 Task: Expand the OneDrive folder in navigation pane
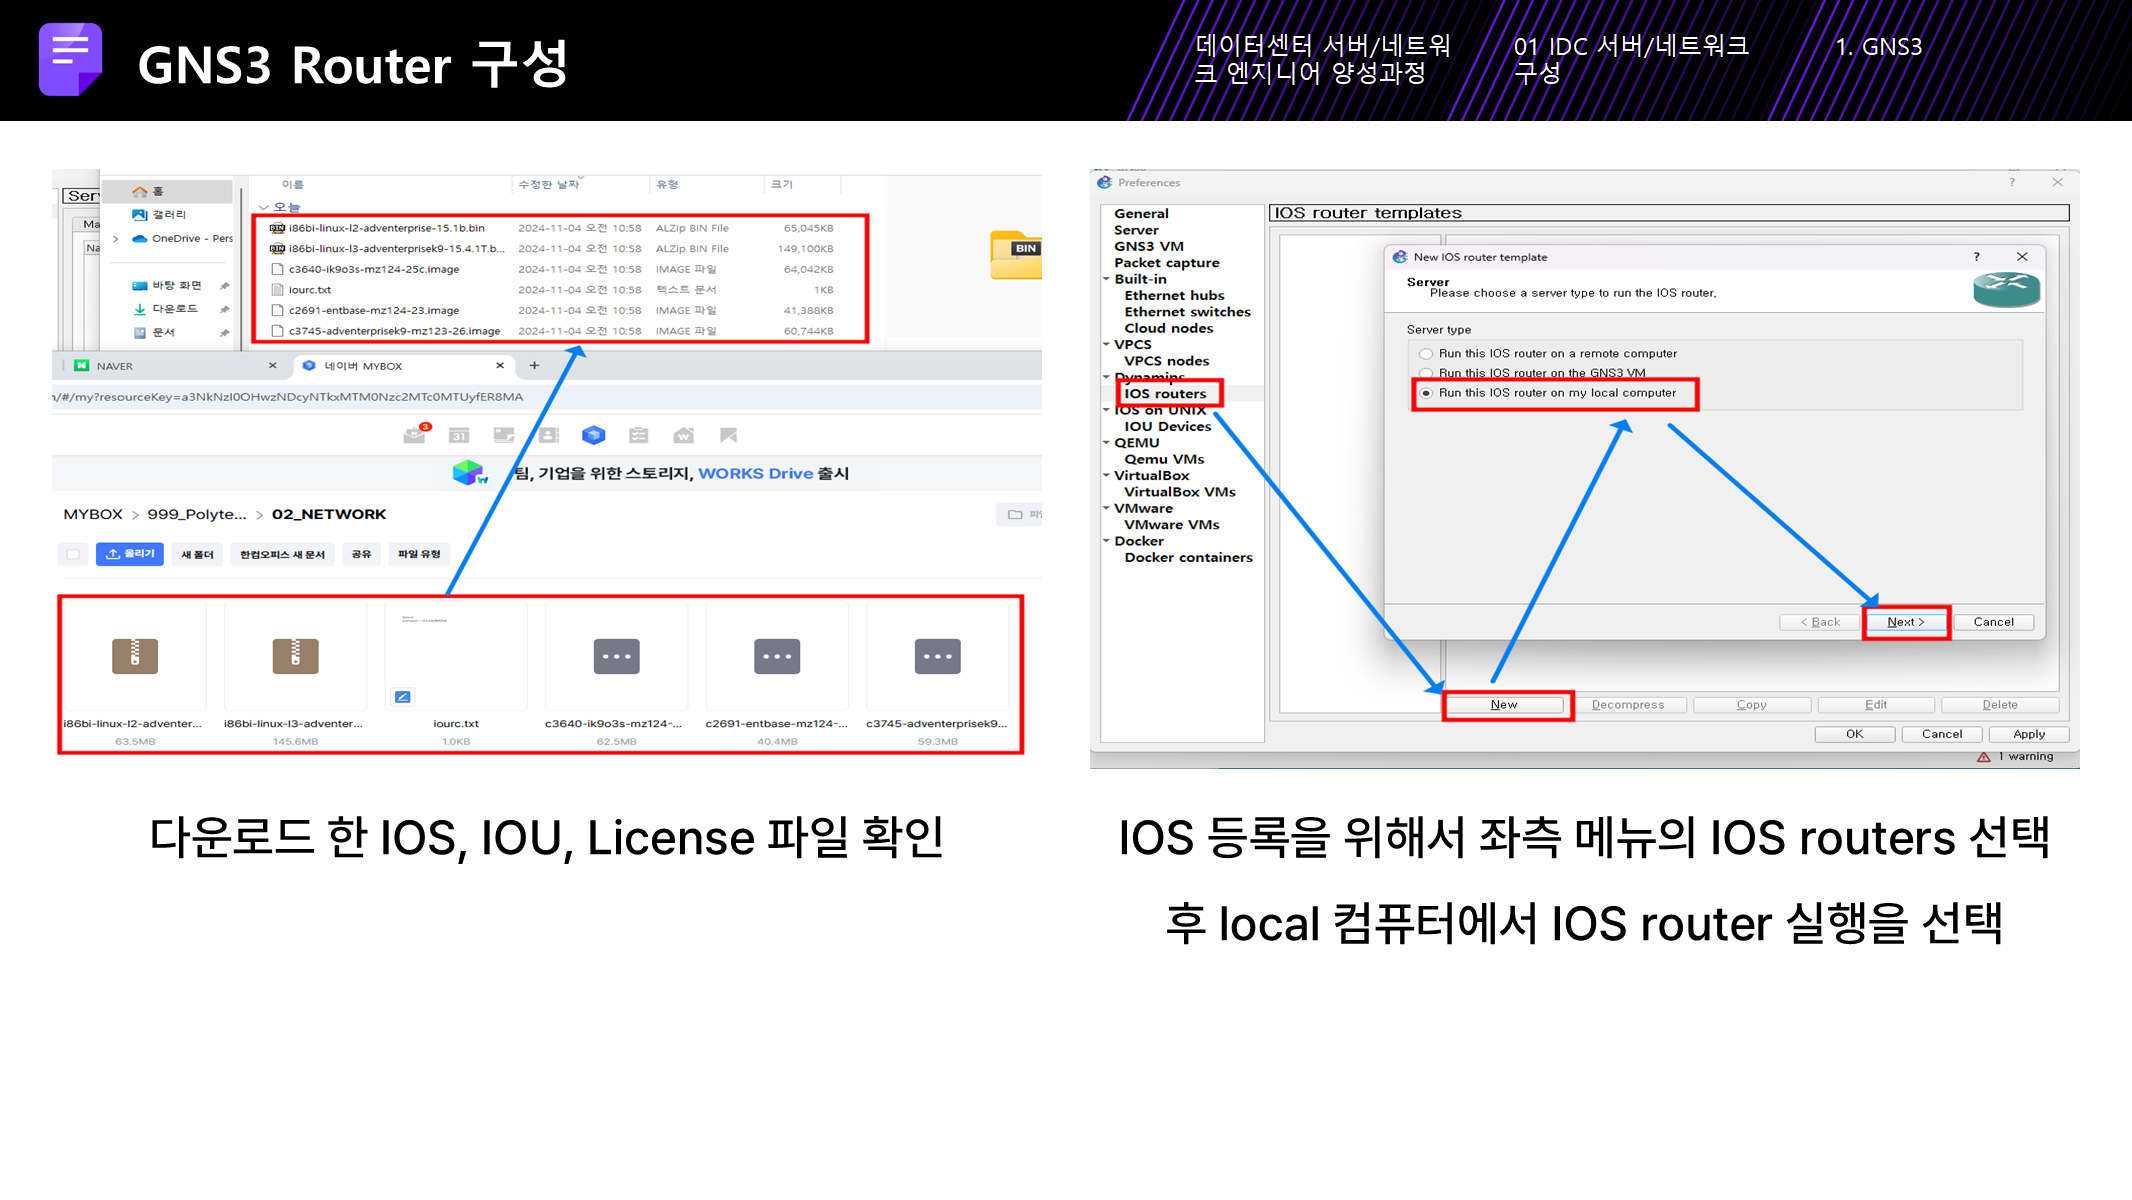click(116, 239)
